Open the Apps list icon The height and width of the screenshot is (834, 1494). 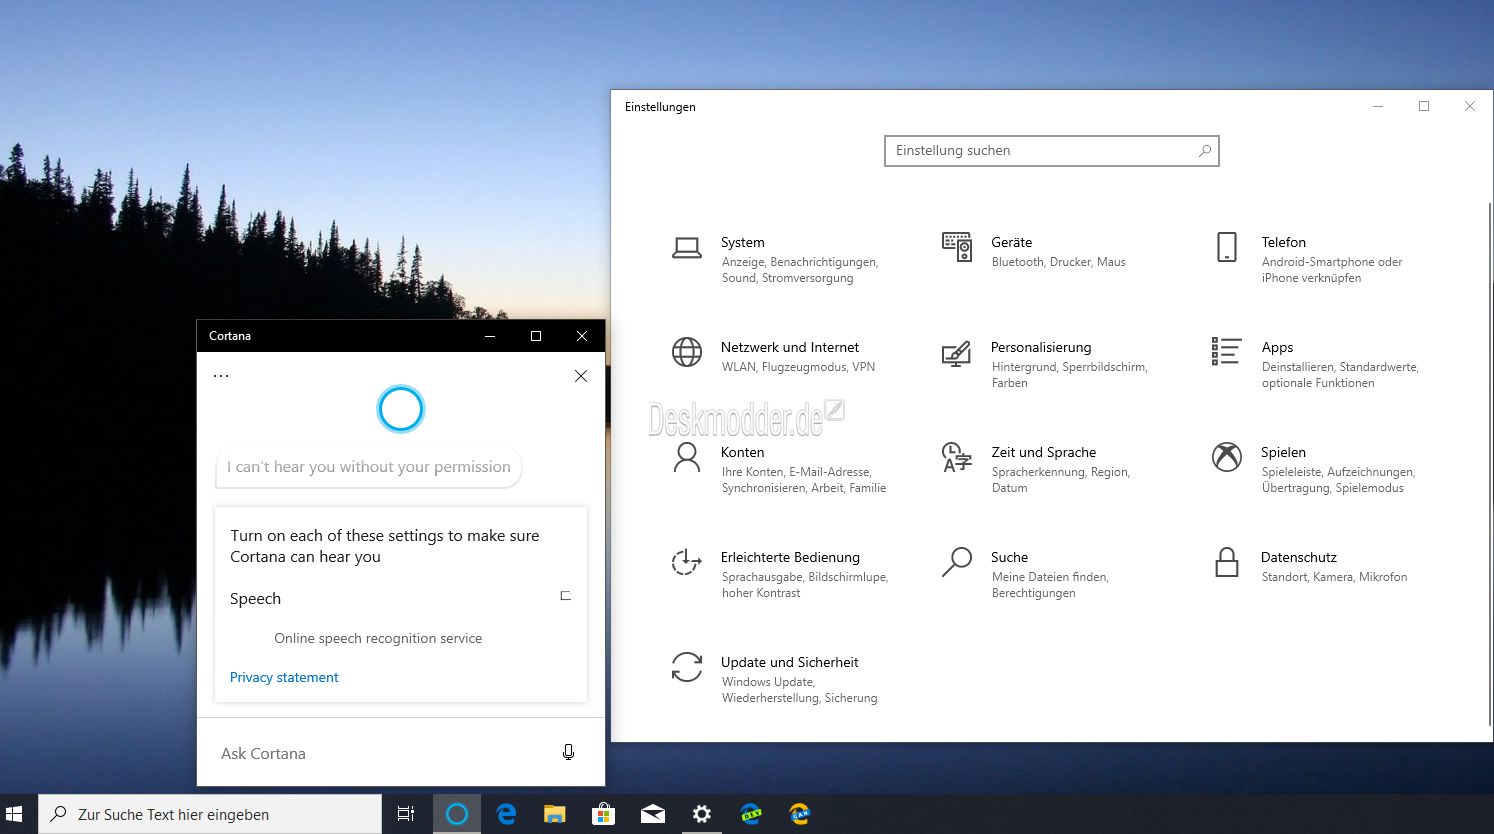1227,351
